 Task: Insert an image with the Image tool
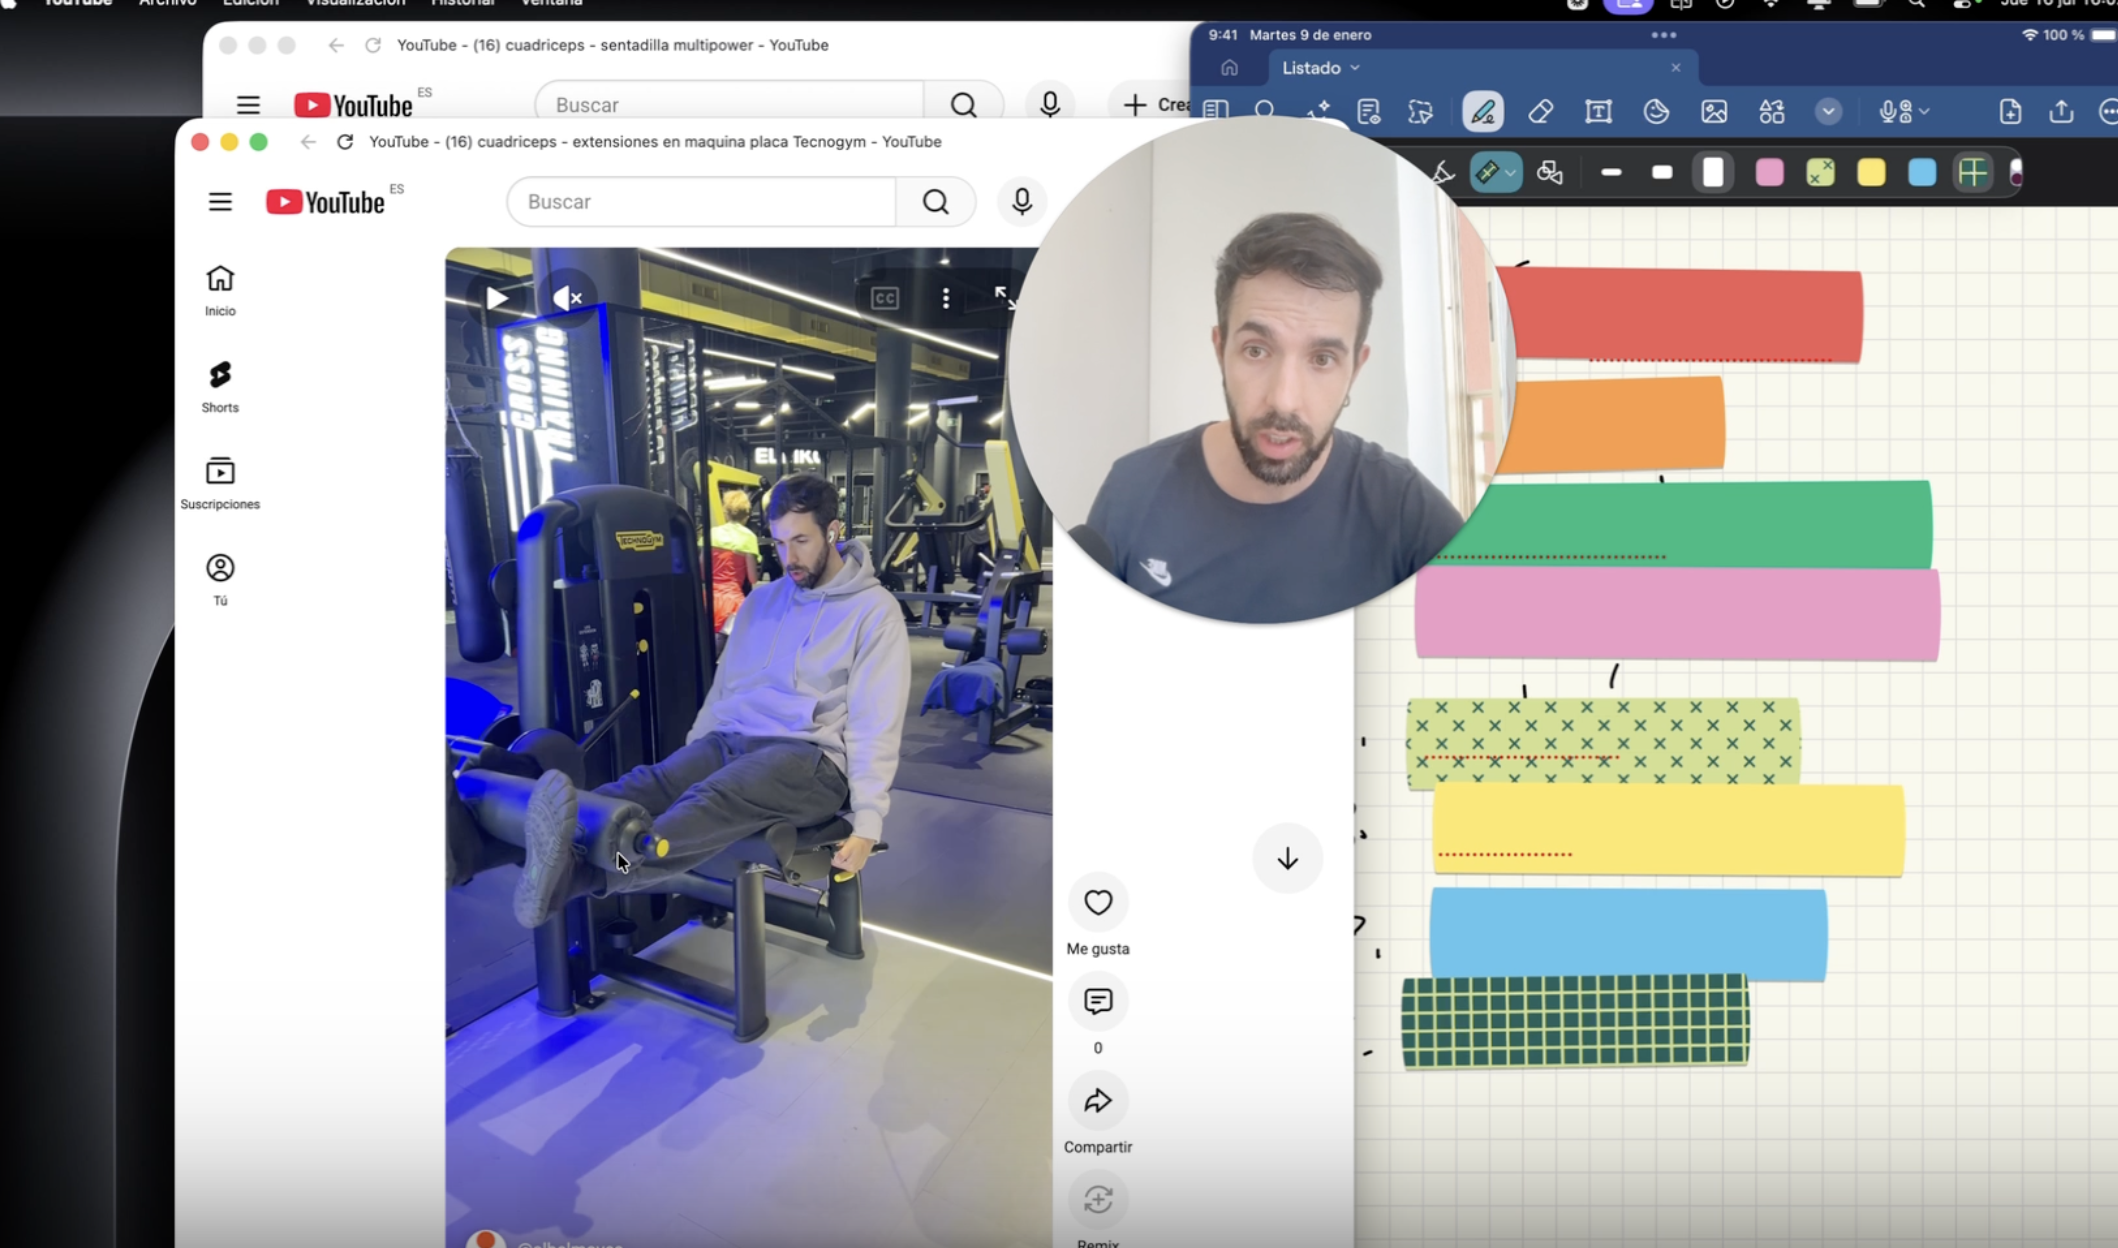pyautogui.click(x=1714, y=111)
